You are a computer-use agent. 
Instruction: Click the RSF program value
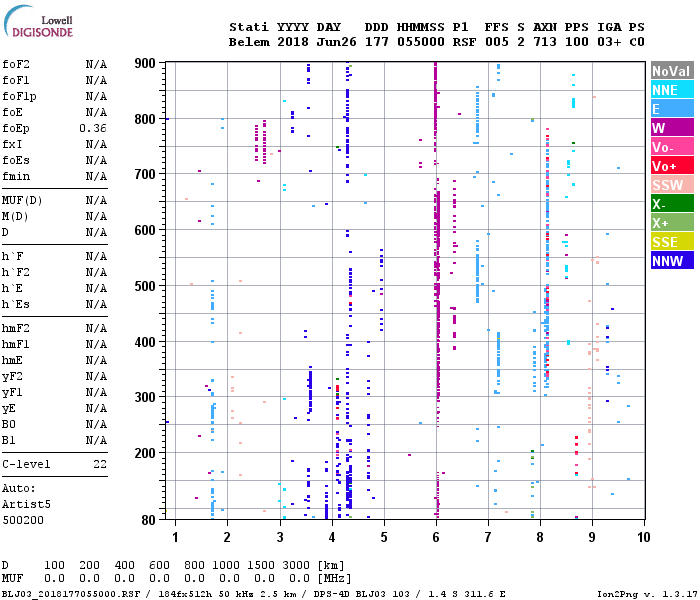point(464,42)
